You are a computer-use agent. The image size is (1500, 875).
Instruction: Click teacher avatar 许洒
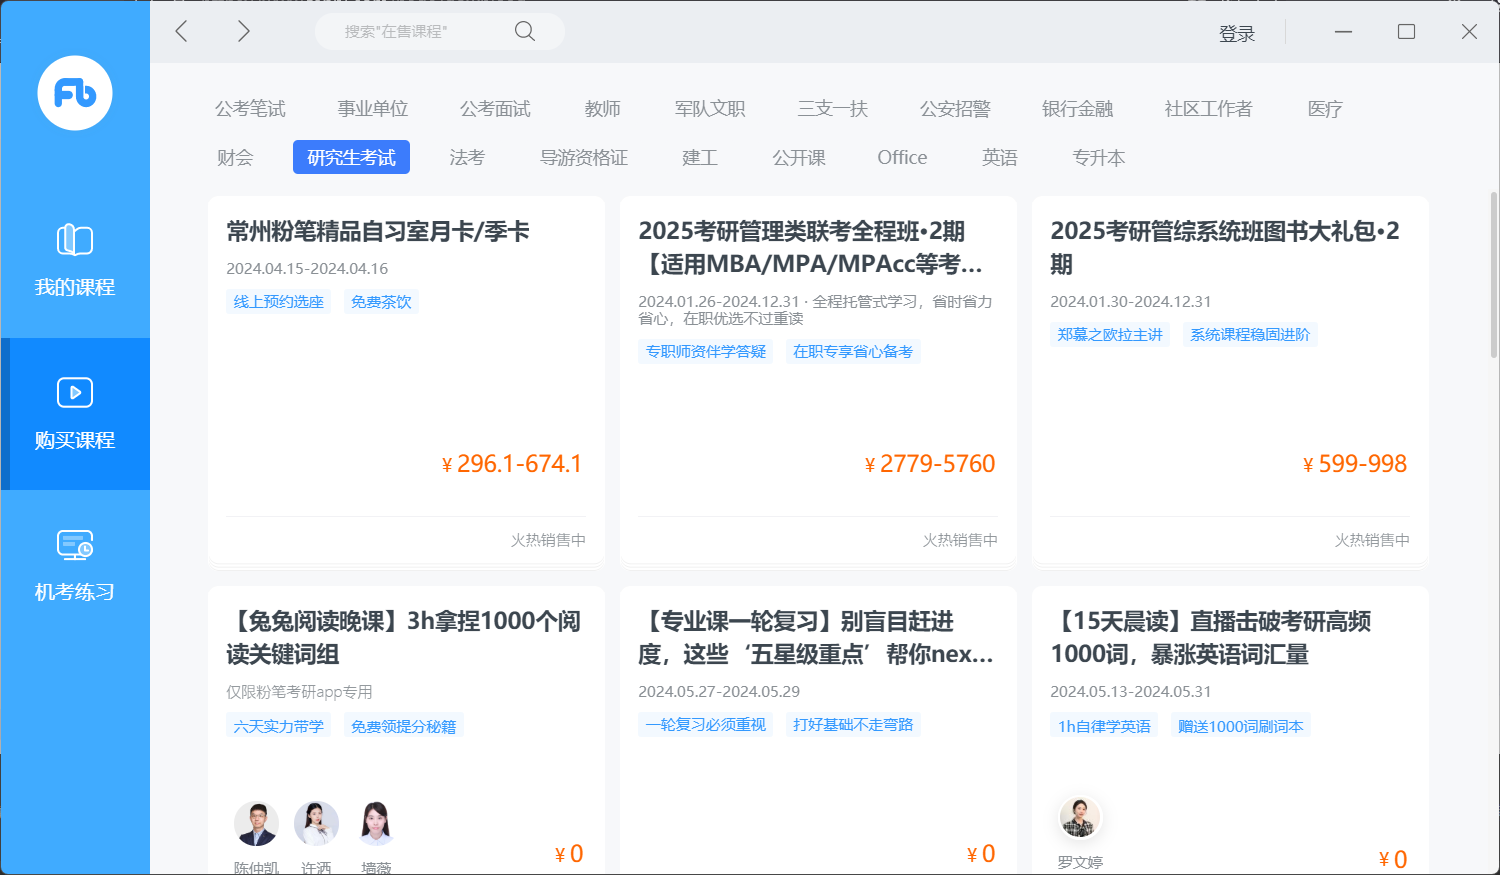click(316, 824)
